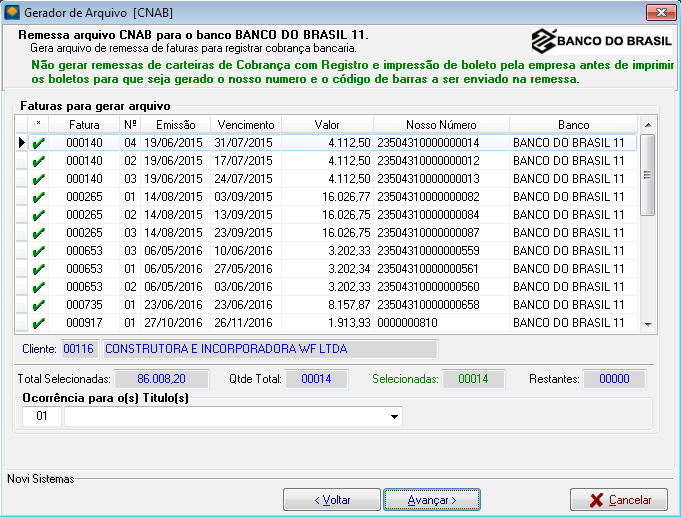681x517 pixels.
Task: Click row pointer arrow beside fatura 000140 parcela 04
Action: pos(22,143)
